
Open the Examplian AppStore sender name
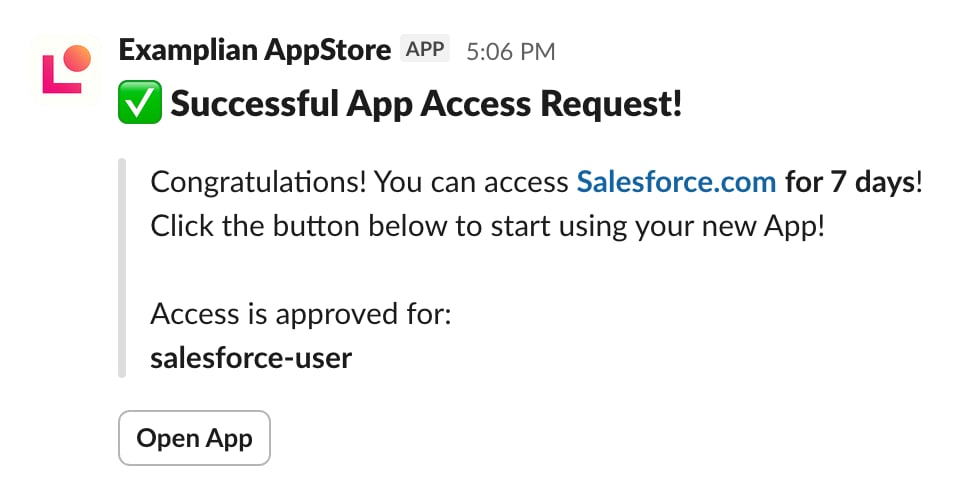pos(255,50)
